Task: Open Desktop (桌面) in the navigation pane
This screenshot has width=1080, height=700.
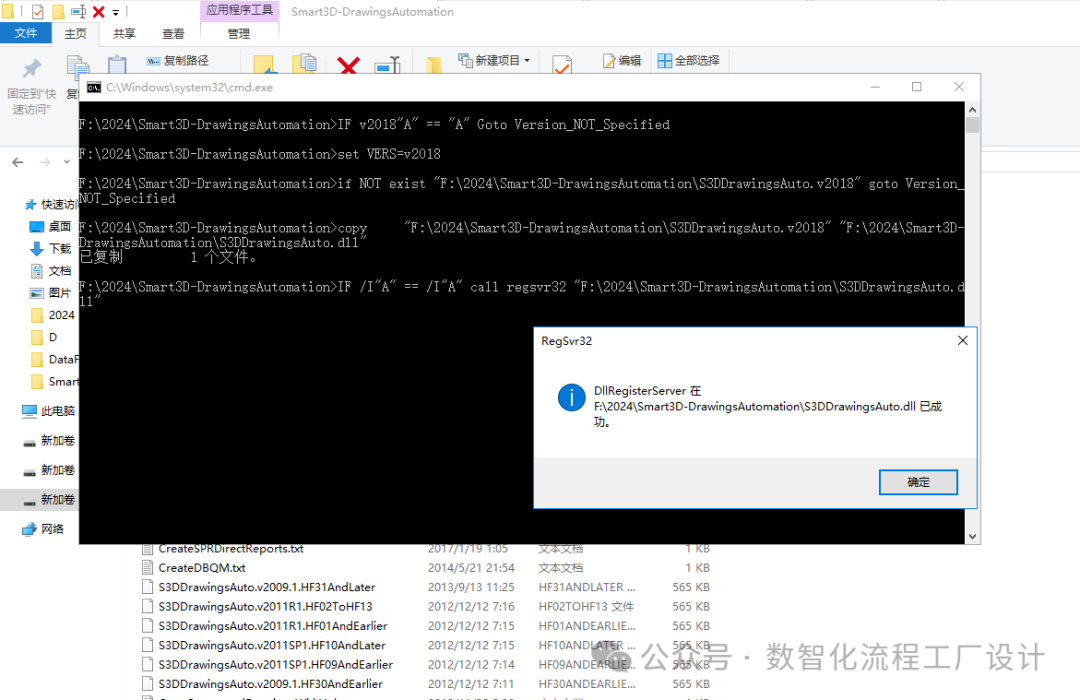Action: [50, 226]
